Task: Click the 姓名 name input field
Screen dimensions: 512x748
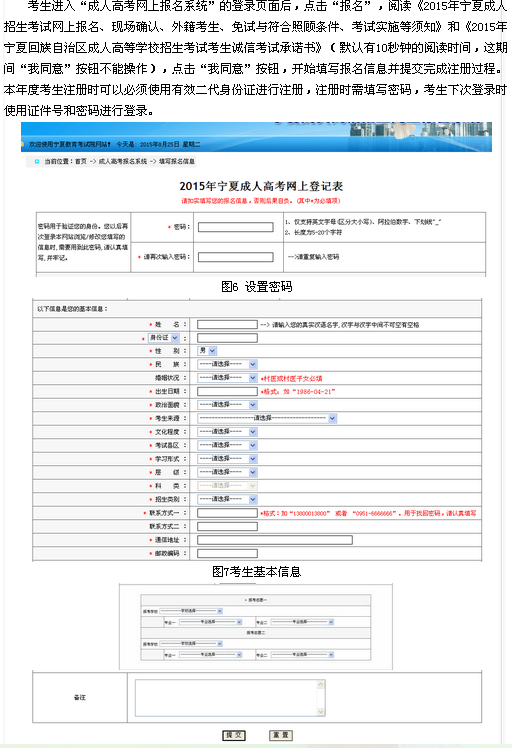Action: 227,324
